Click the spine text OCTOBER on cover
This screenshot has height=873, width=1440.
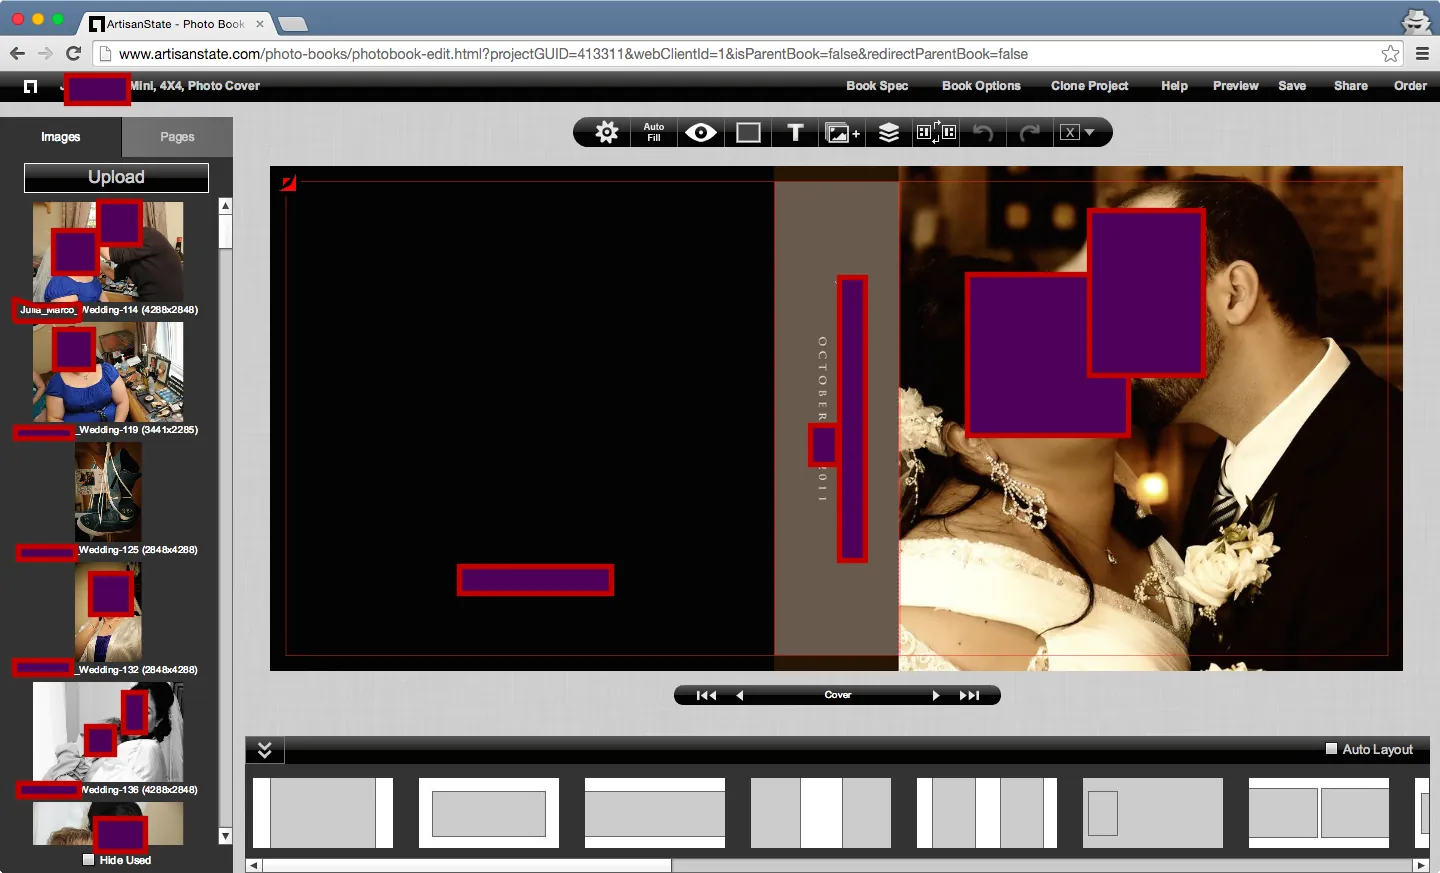[x=822, y=379]
